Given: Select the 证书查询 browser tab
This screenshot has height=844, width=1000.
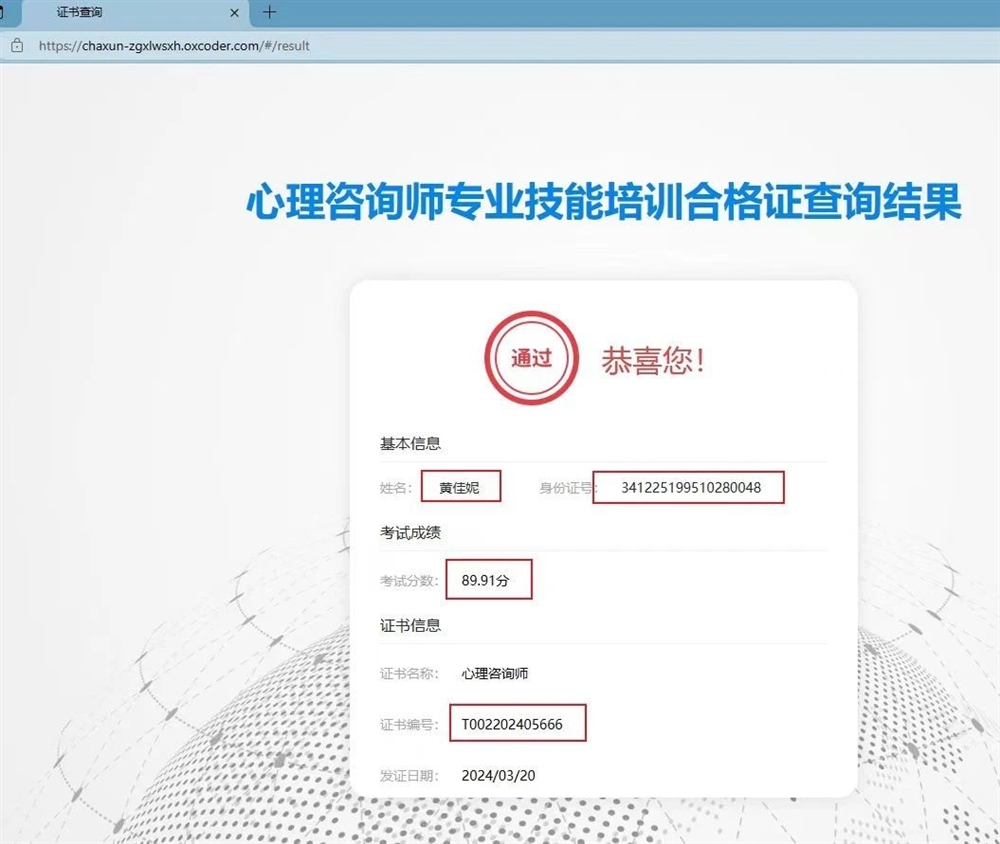Looking at the screenshot, I should (134, 13).
